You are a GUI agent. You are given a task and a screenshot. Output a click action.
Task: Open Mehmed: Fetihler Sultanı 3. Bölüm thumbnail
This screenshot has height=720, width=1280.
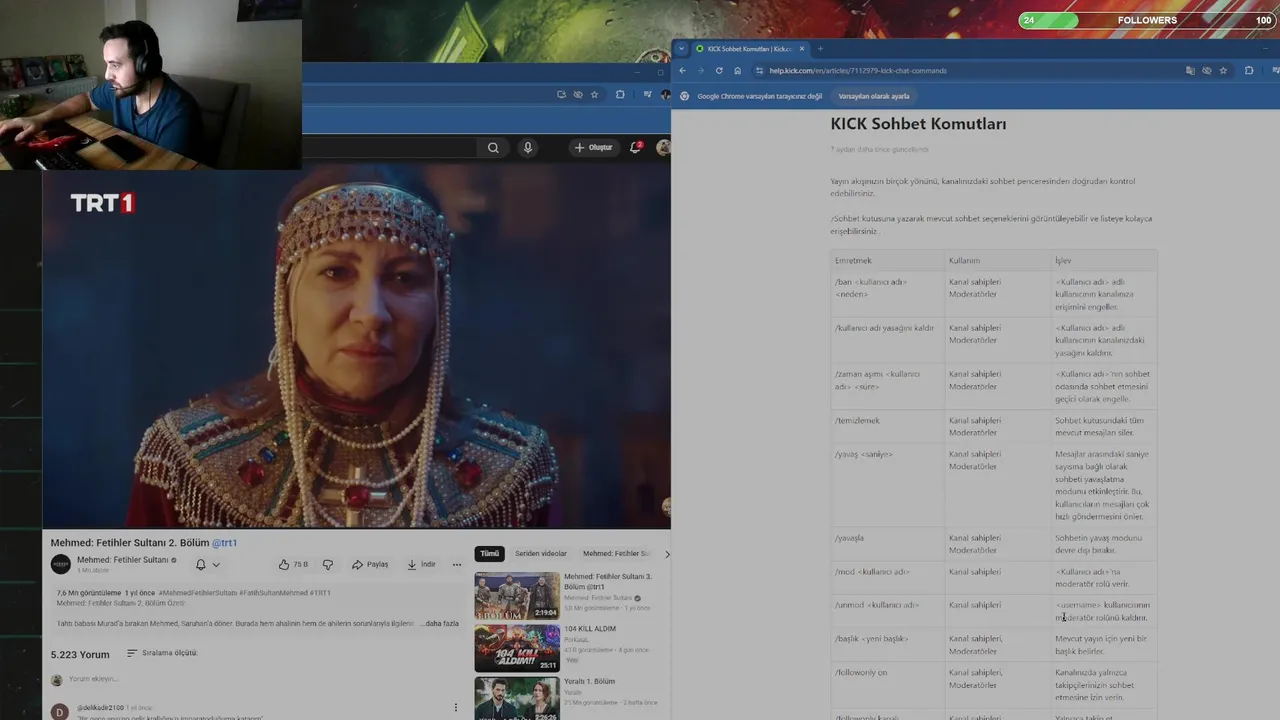(517, 595)
